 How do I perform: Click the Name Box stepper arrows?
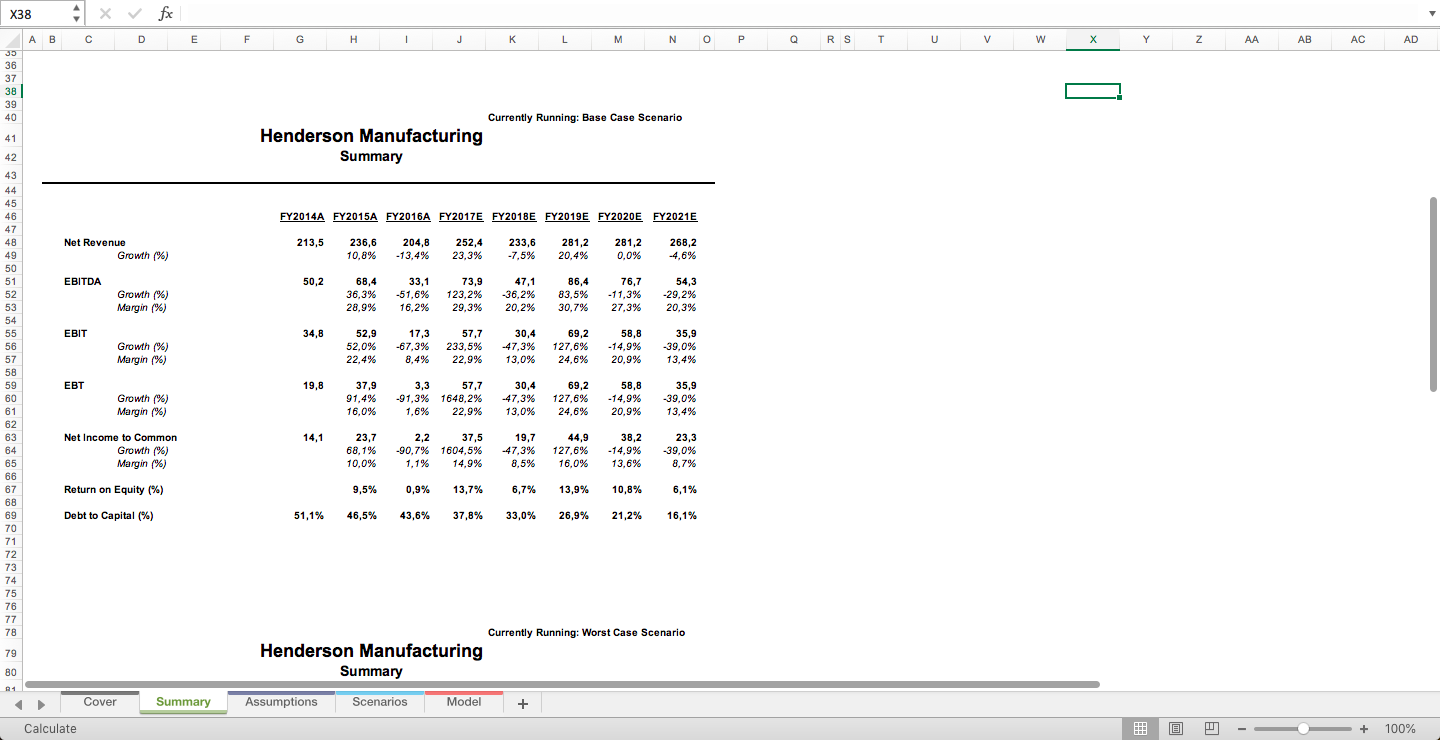click(77, 14)
